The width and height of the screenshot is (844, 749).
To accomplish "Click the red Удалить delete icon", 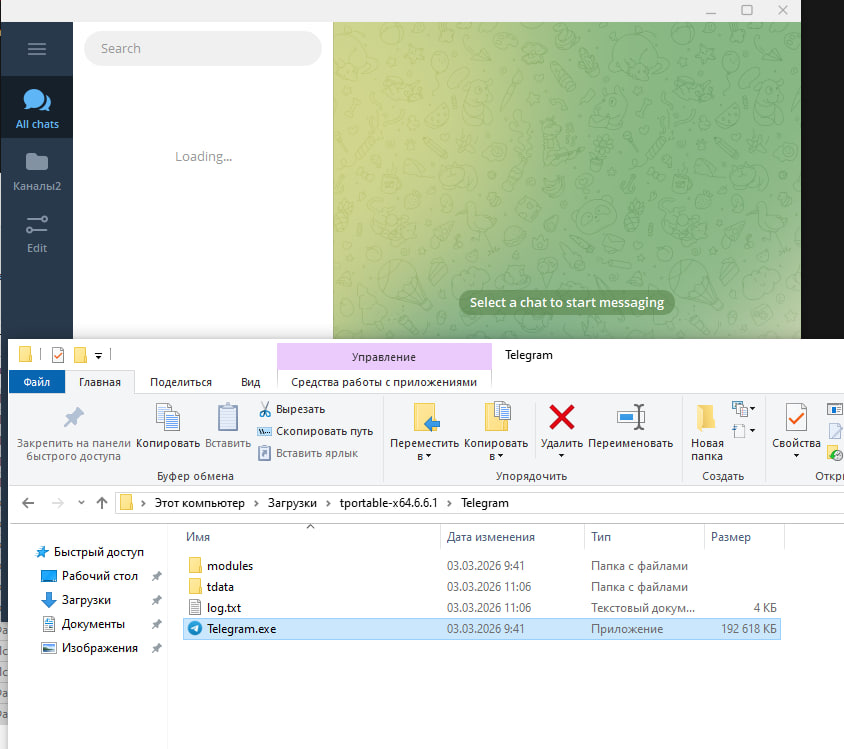I will pyautogui.click(x=561, y=417).
